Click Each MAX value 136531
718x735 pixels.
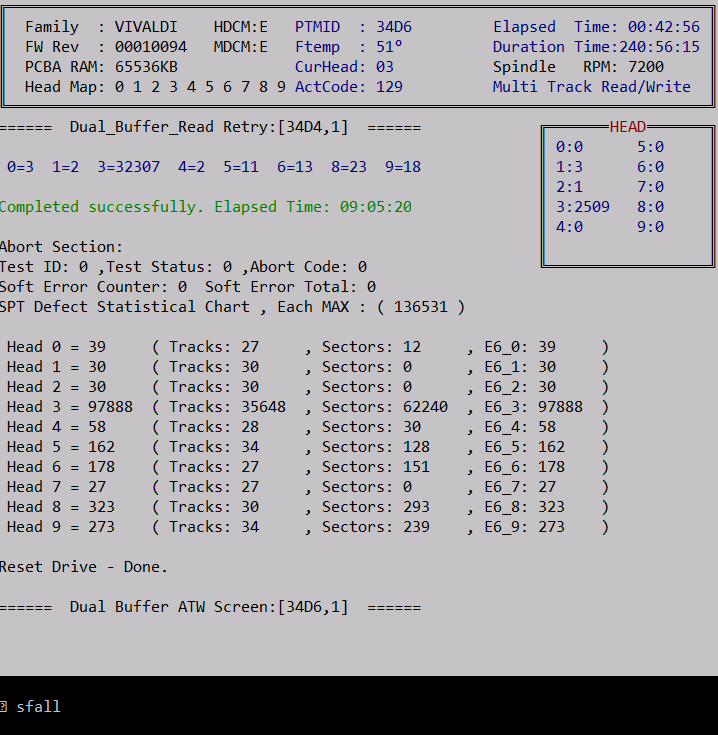[420, 307]
